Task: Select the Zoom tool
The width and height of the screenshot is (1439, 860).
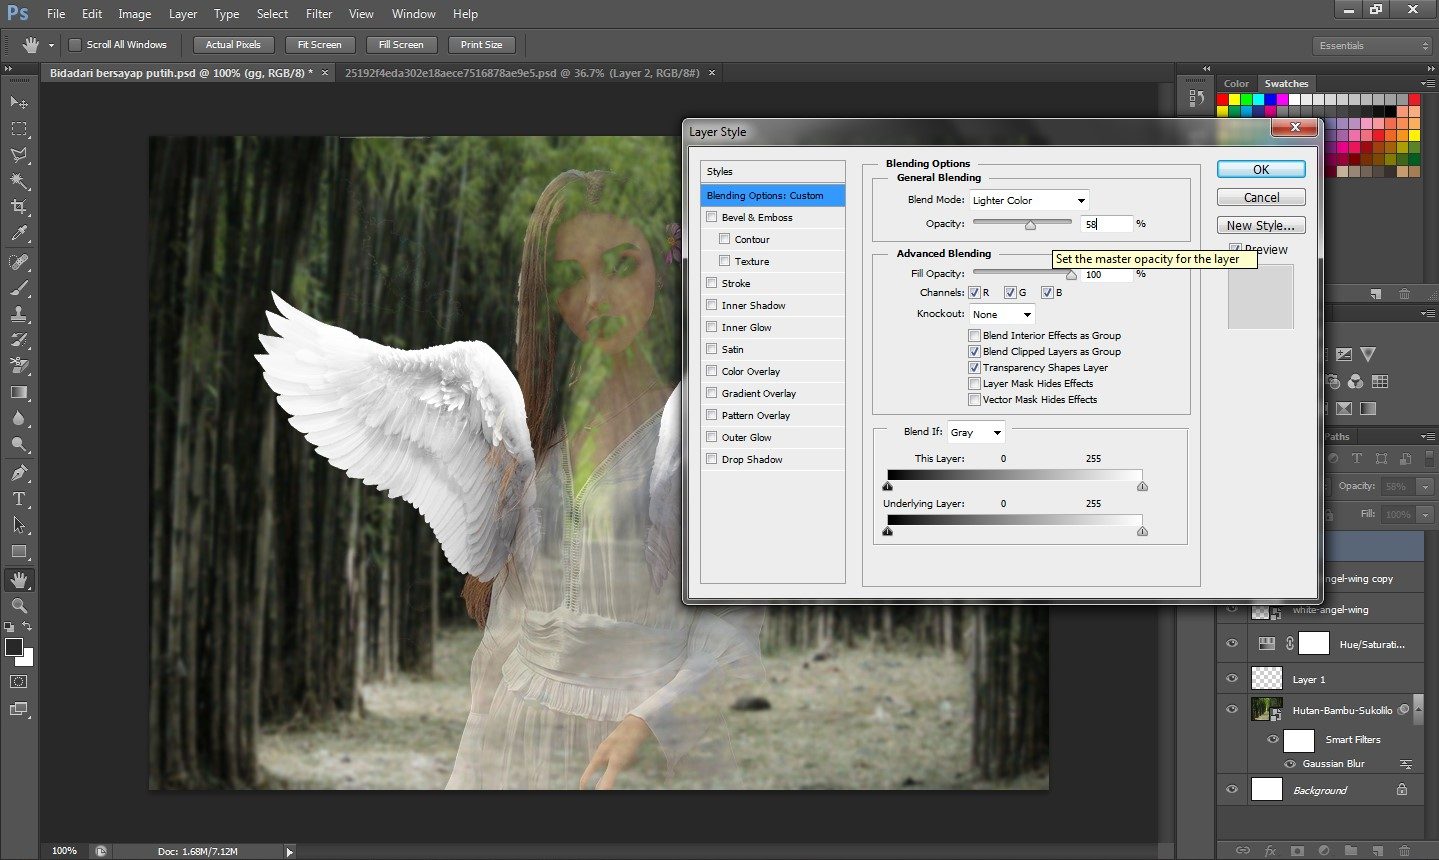Action: [19, 606]
